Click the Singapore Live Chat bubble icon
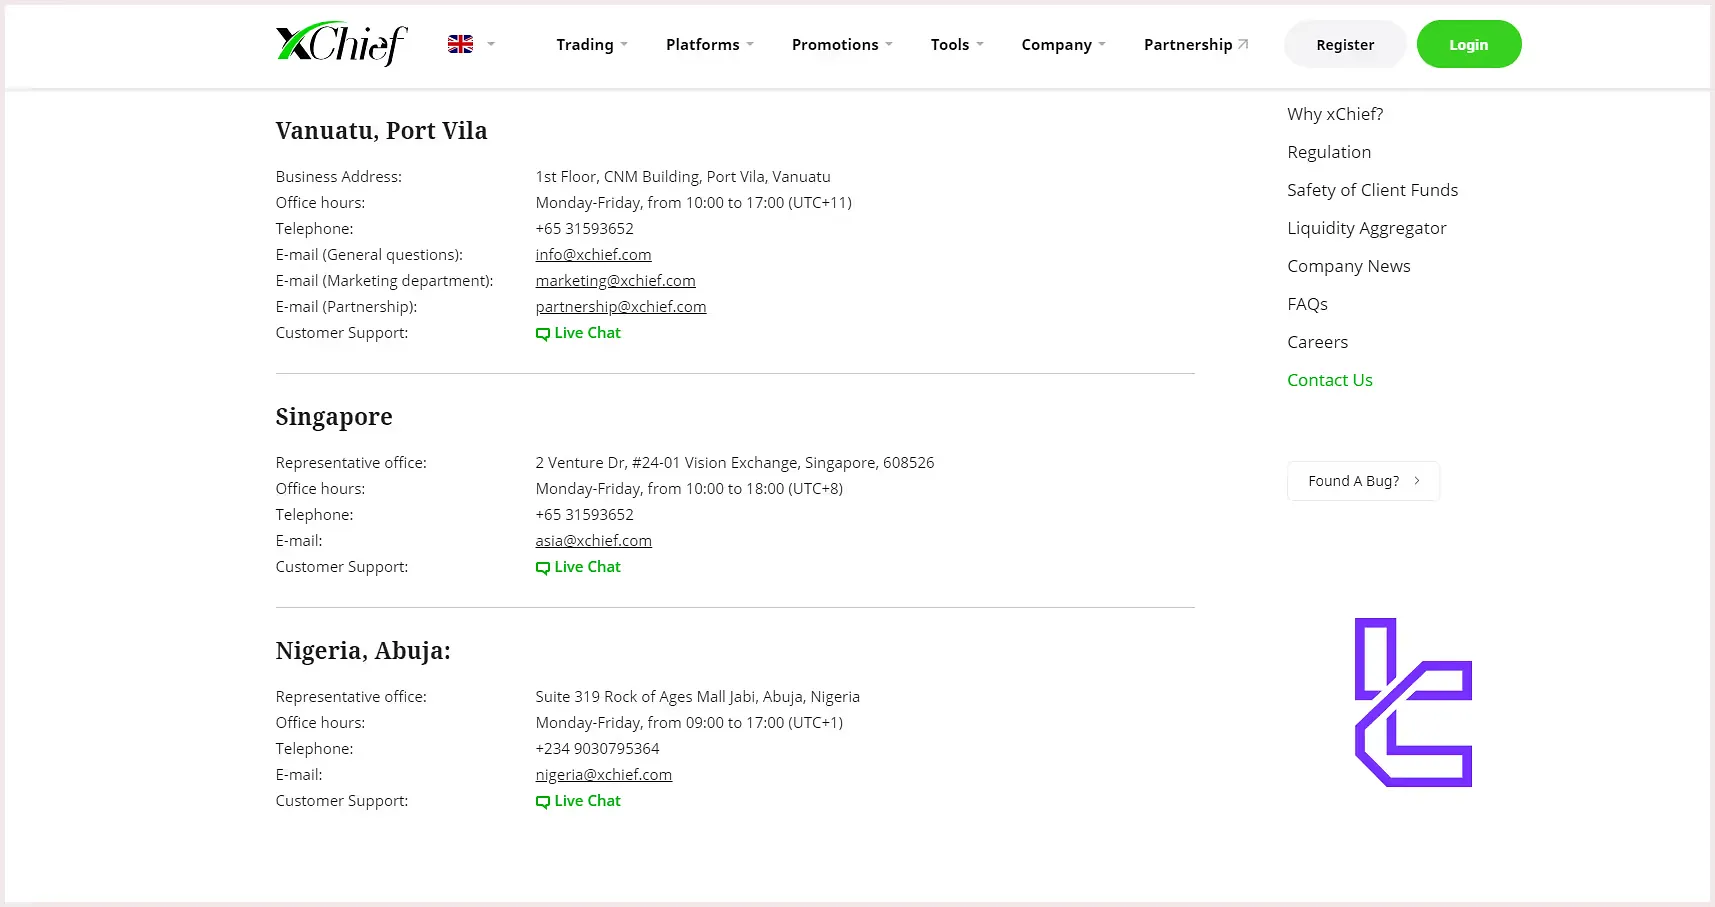Viewport: 1715px width, 907px height. coord(542,568)
